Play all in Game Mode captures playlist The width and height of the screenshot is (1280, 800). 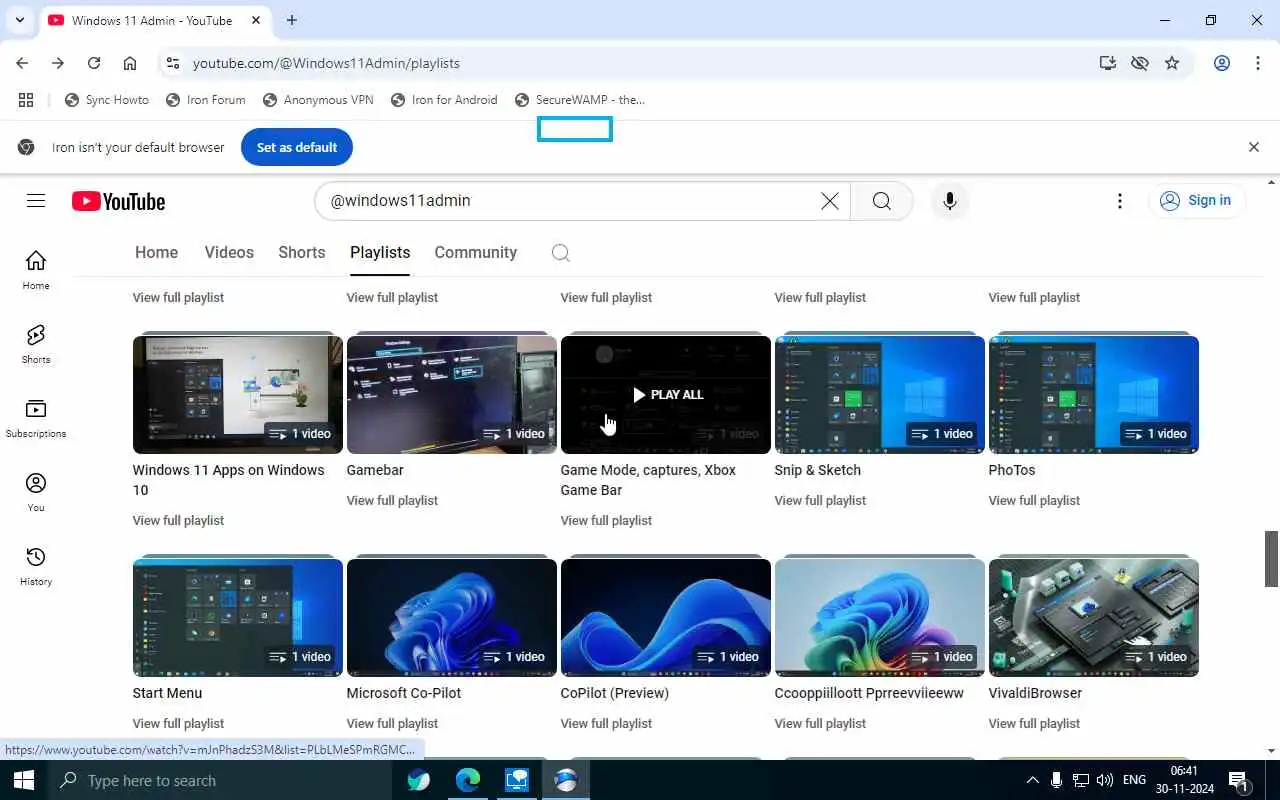[x=668, y=395]
